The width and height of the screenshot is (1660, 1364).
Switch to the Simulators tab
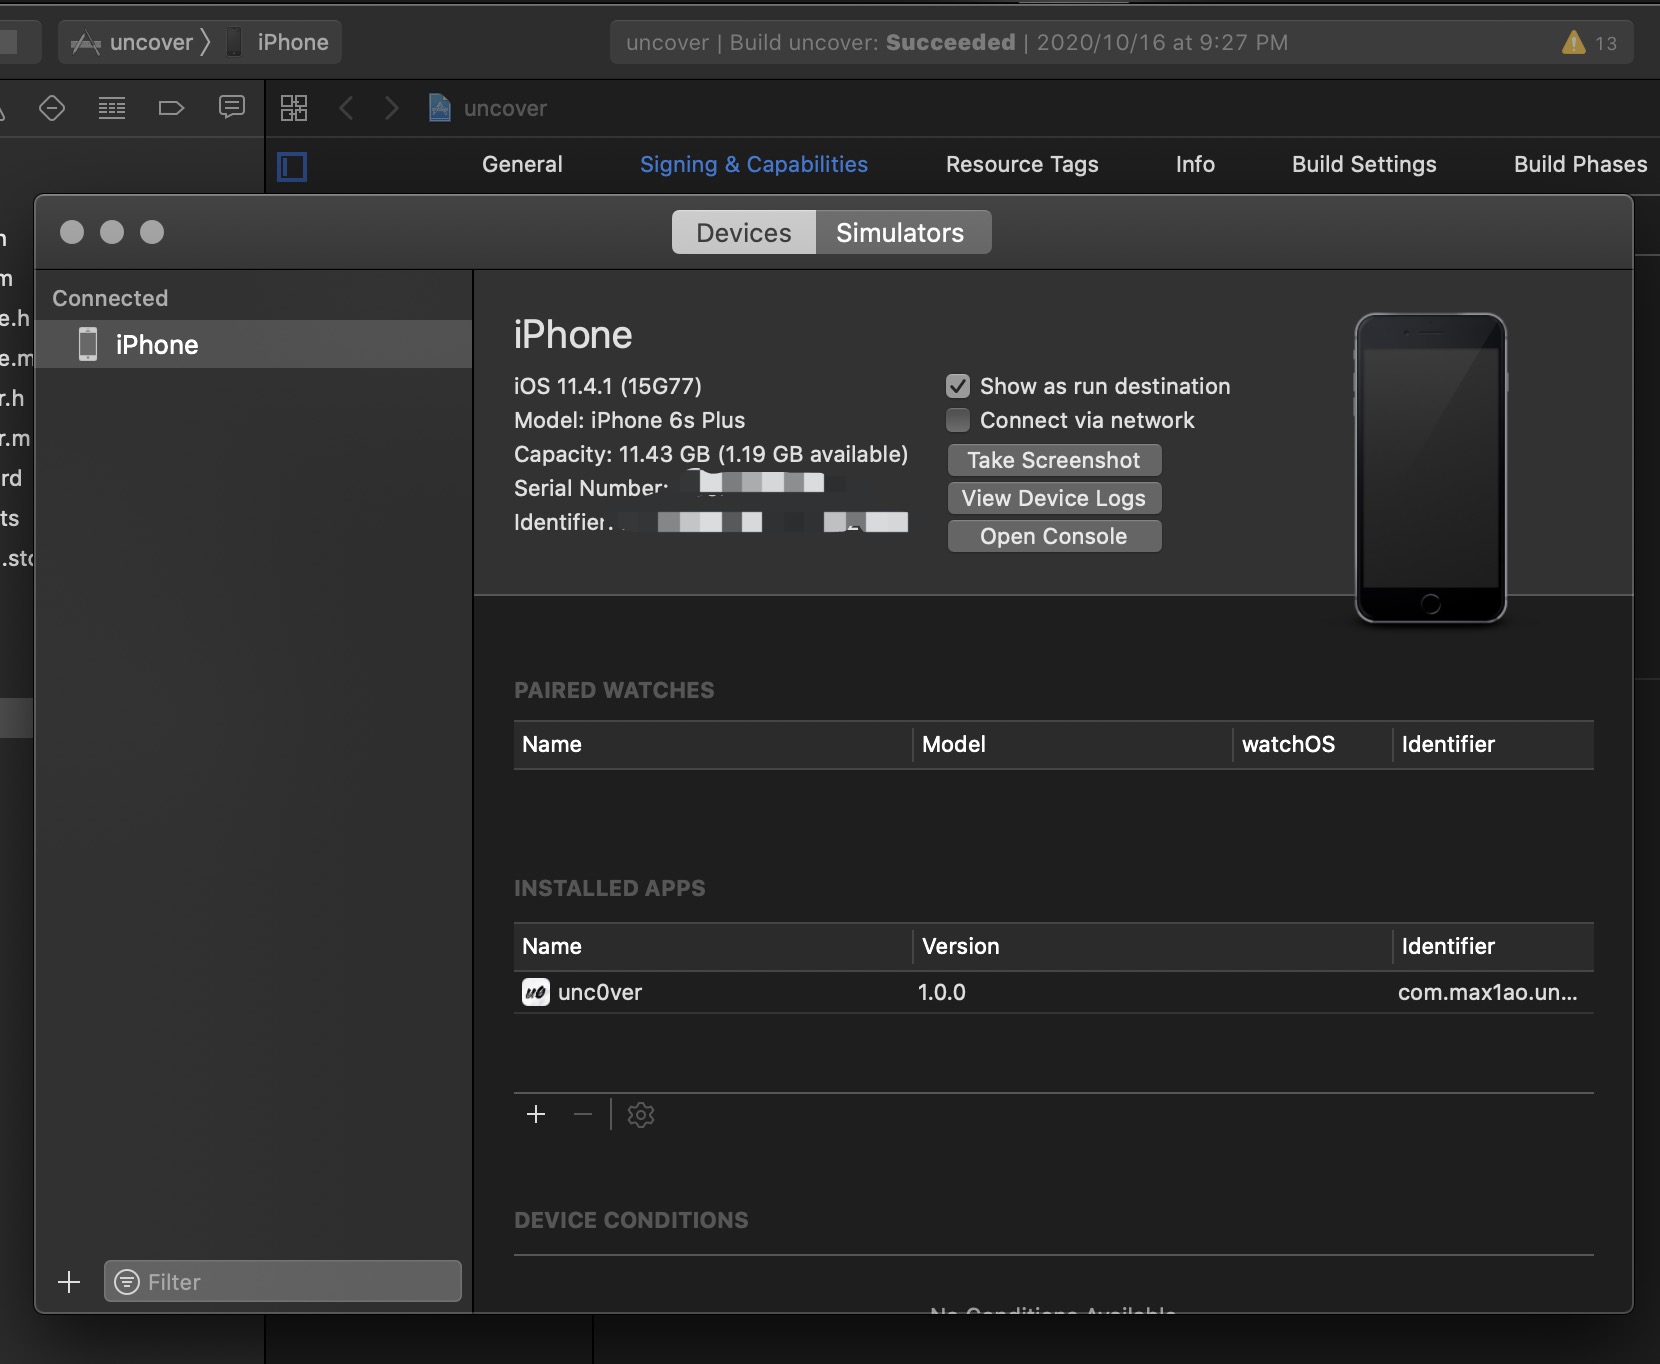(904, 232)
